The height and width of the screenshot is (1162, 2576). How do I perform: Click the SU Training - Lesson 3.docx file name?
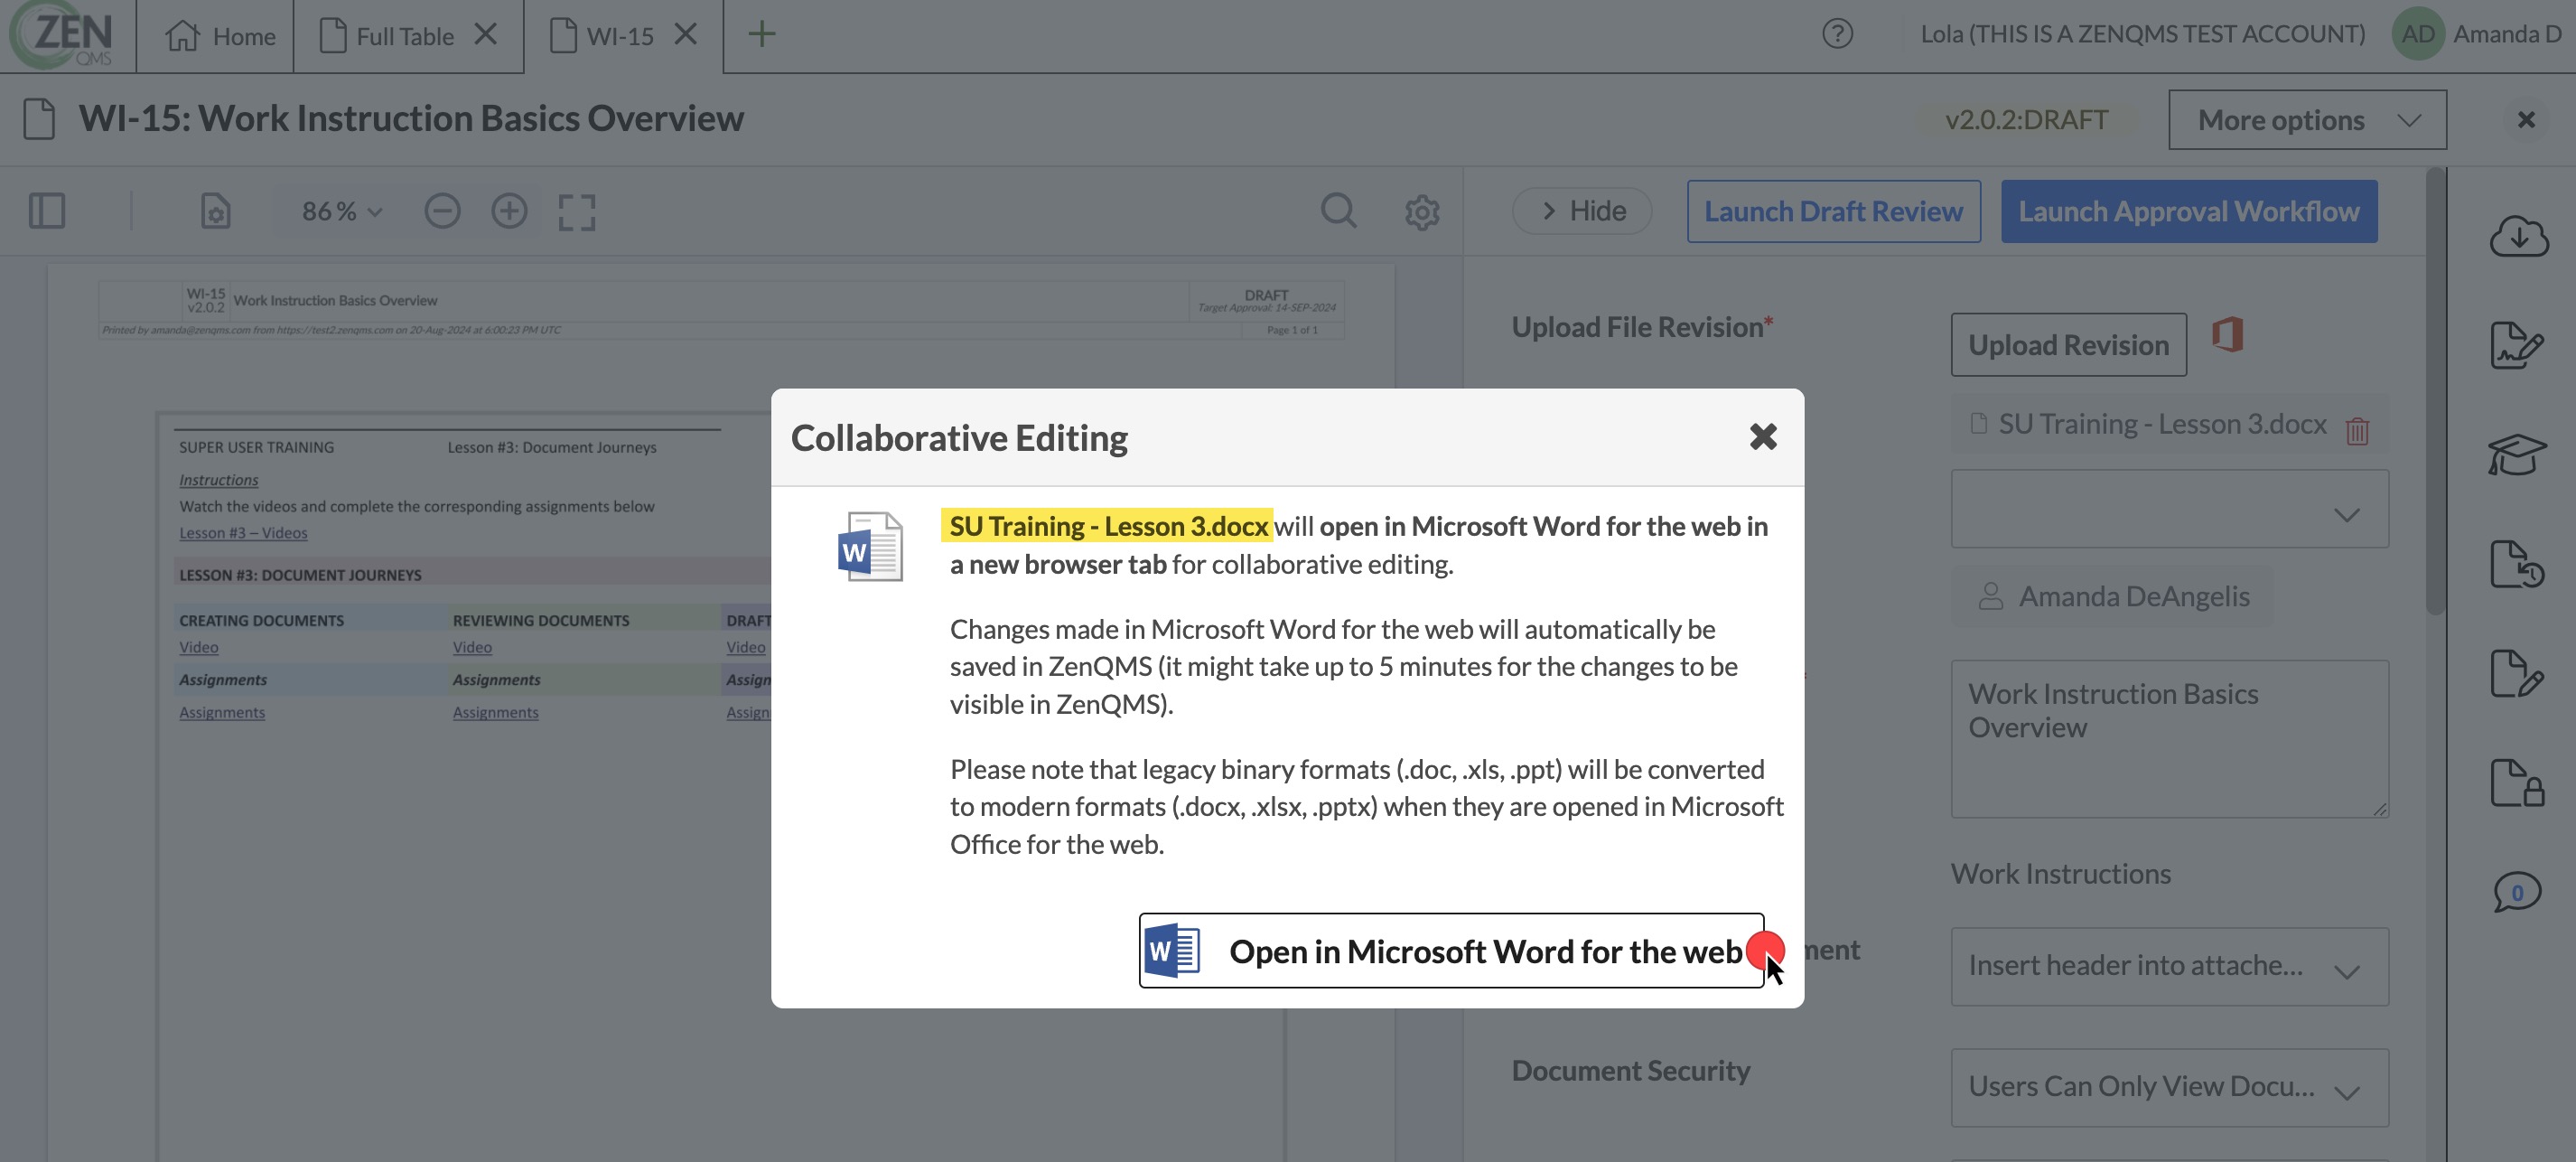tap(2162, 424)
